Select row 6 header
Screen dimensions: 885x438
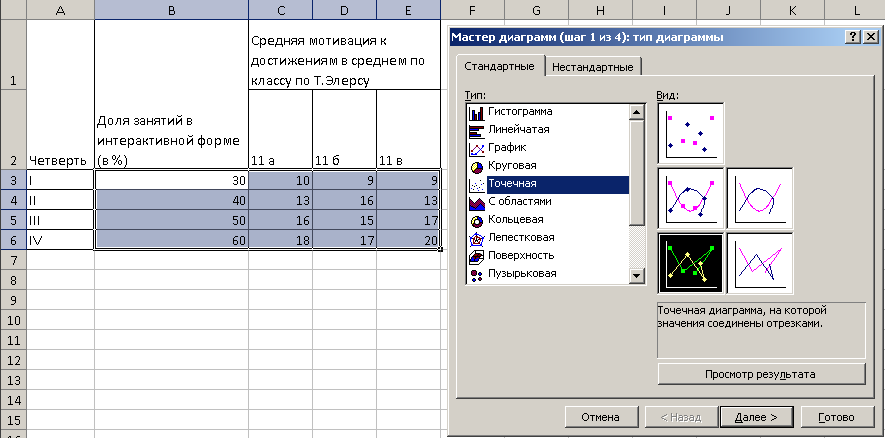click(x=13, y=240)
